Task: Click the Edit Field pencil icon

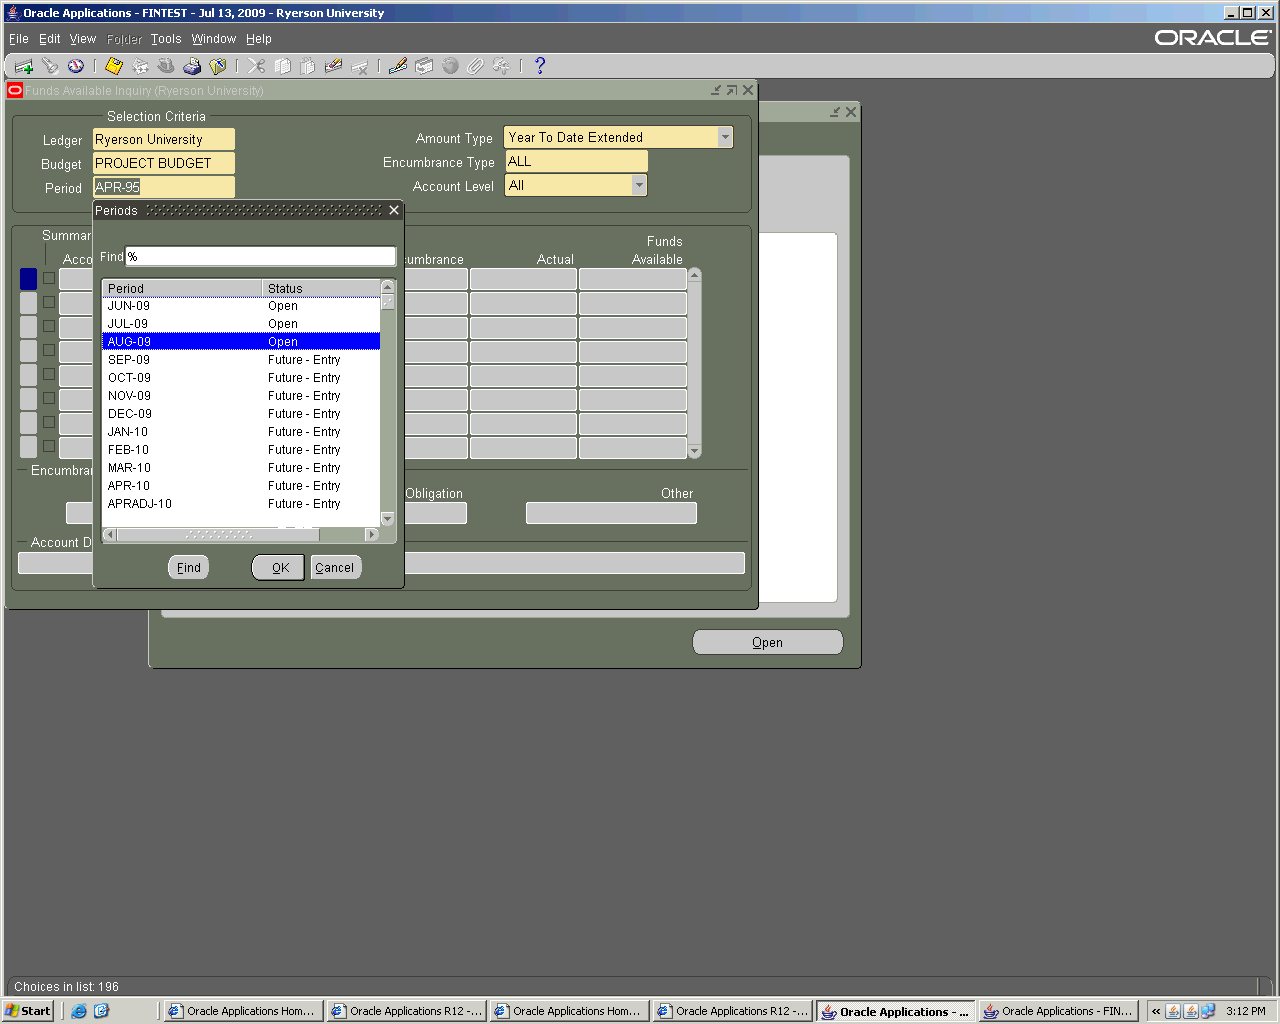Action: [398, 66]
